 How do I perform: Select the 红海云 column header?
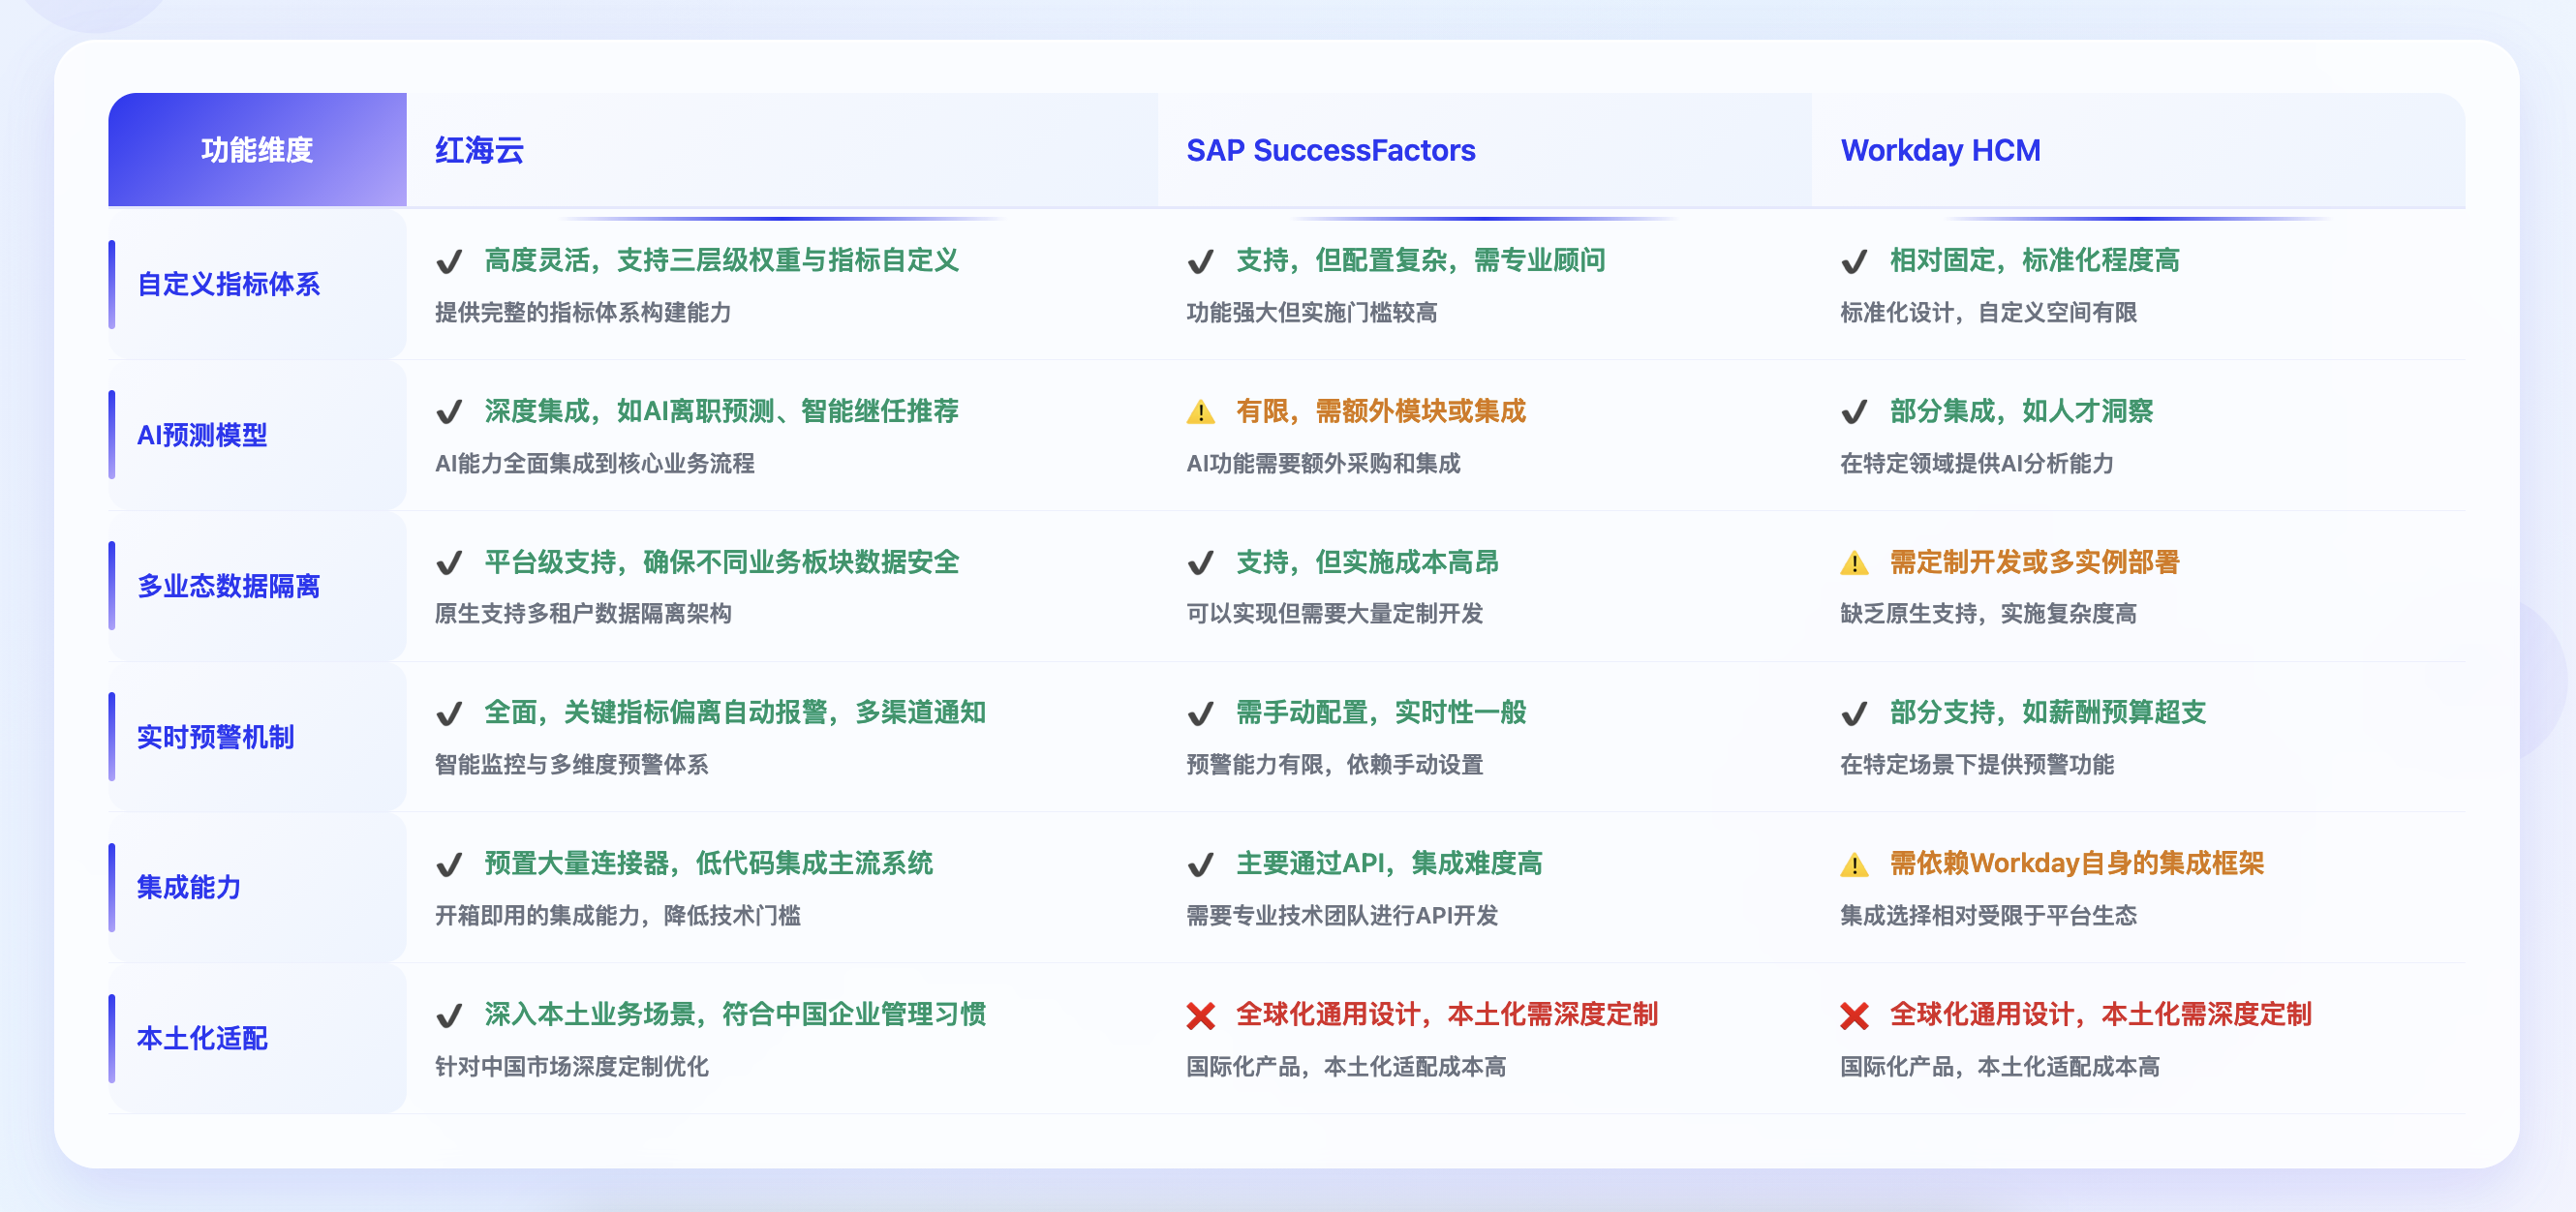click(x=479, y=150)
